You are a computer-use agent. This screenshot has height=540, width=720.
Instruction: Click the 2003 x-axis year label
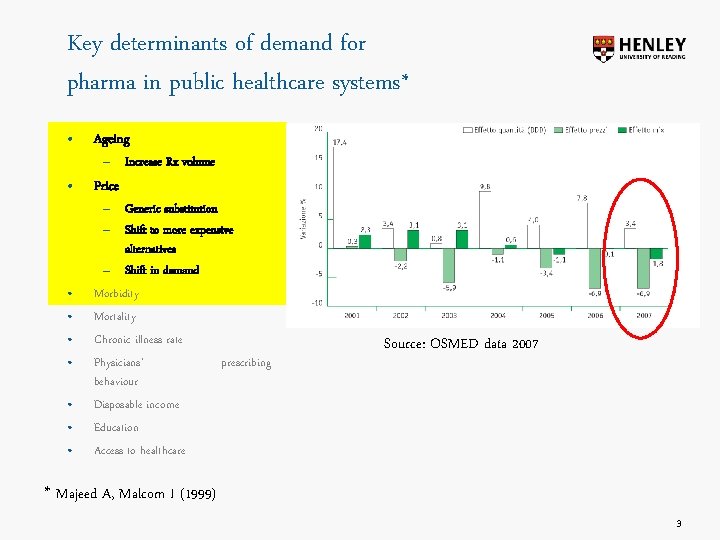point(449,315)
